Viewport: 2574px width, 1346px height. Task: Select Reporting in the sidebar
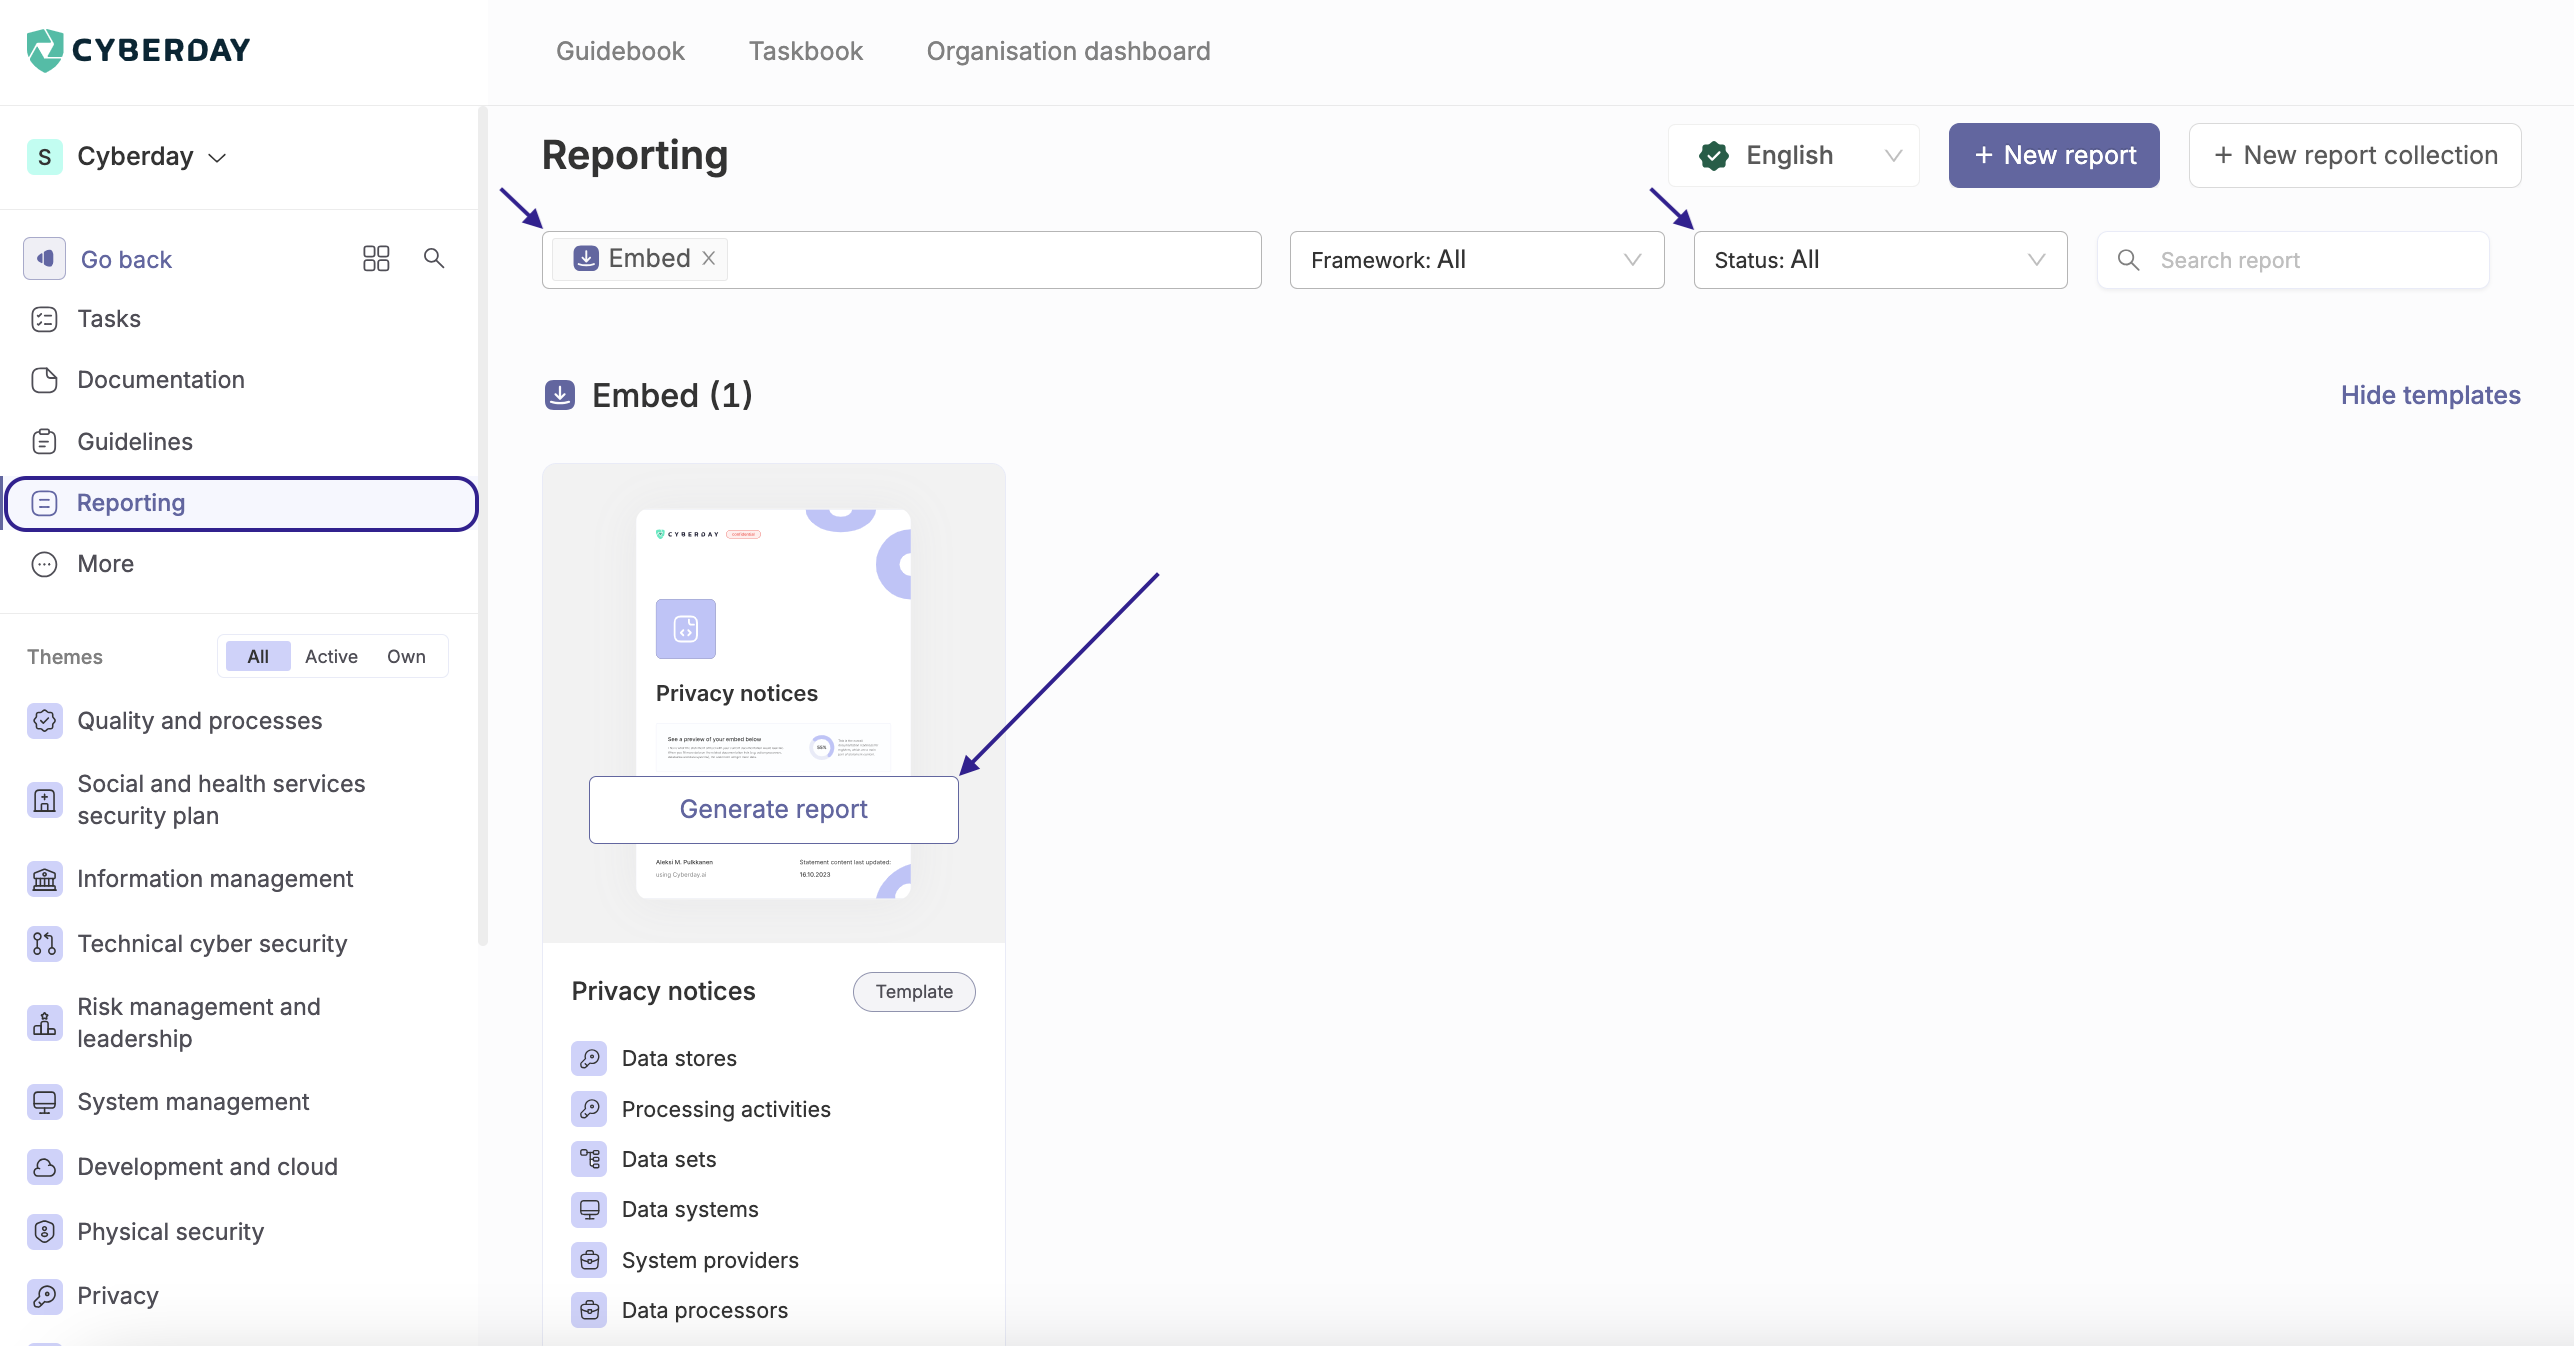[241, 503]
